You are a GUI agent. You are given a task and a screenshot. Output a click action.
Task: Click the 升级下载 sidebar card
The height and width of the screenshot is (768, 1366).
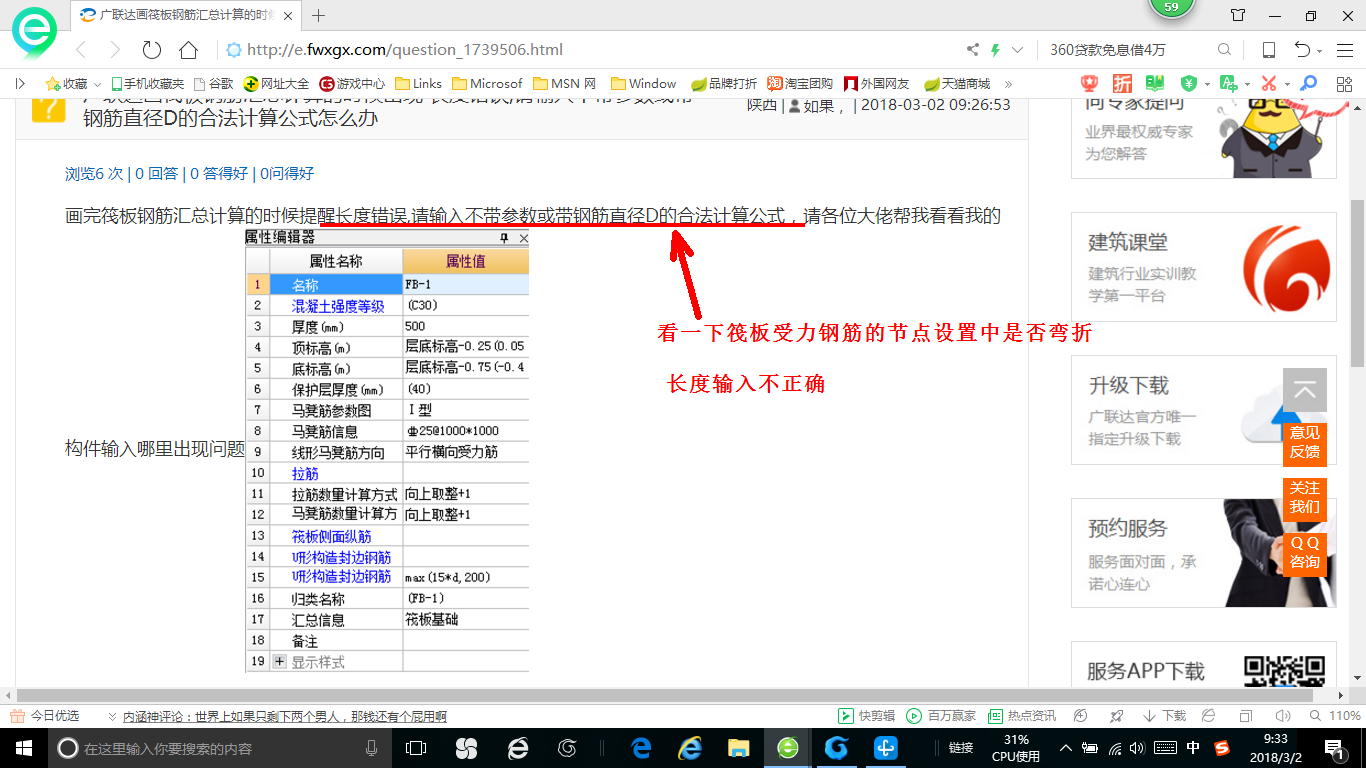click(x=1203, y=409)
